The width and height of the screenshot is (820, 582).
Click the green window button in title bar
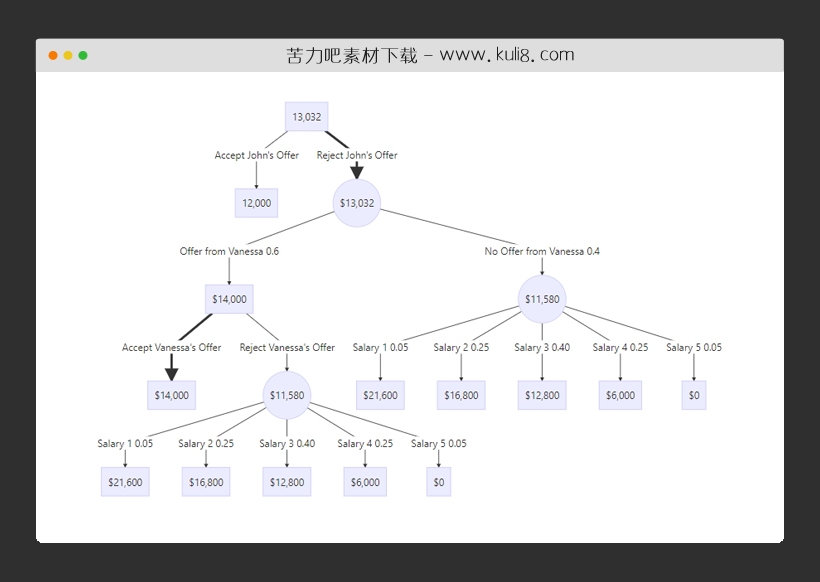tap(83, 55)
